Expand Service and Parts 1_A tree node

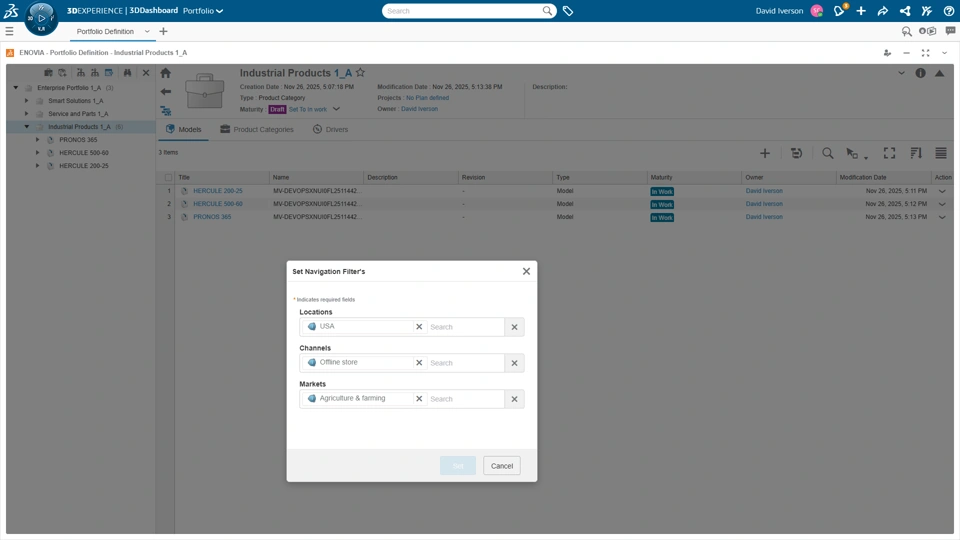pos(26,113)
